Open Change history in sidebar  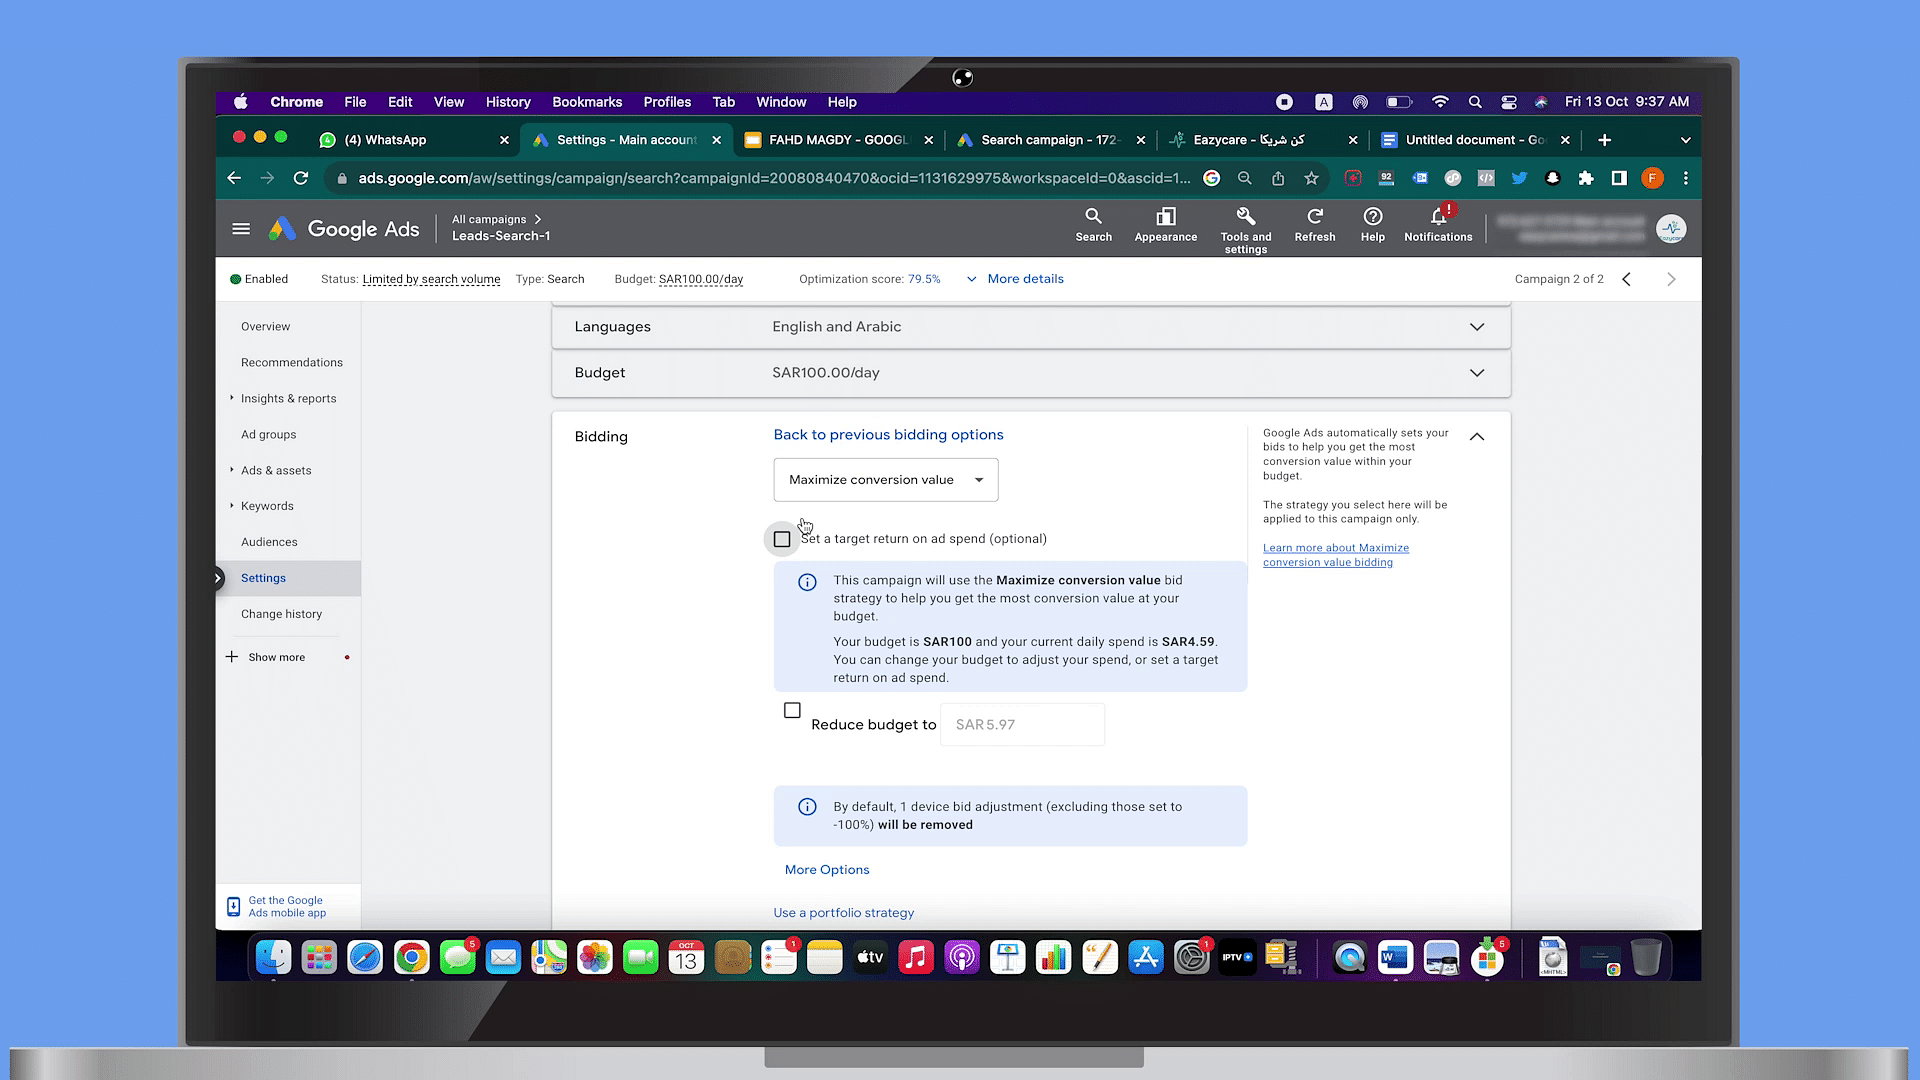(281, 614)
